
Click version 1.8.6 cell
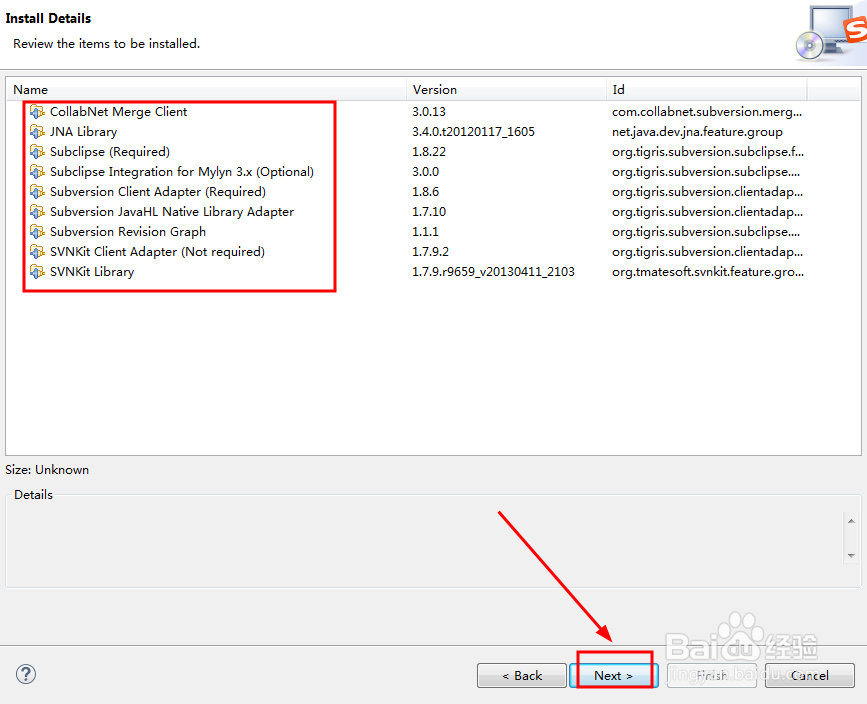426,192
